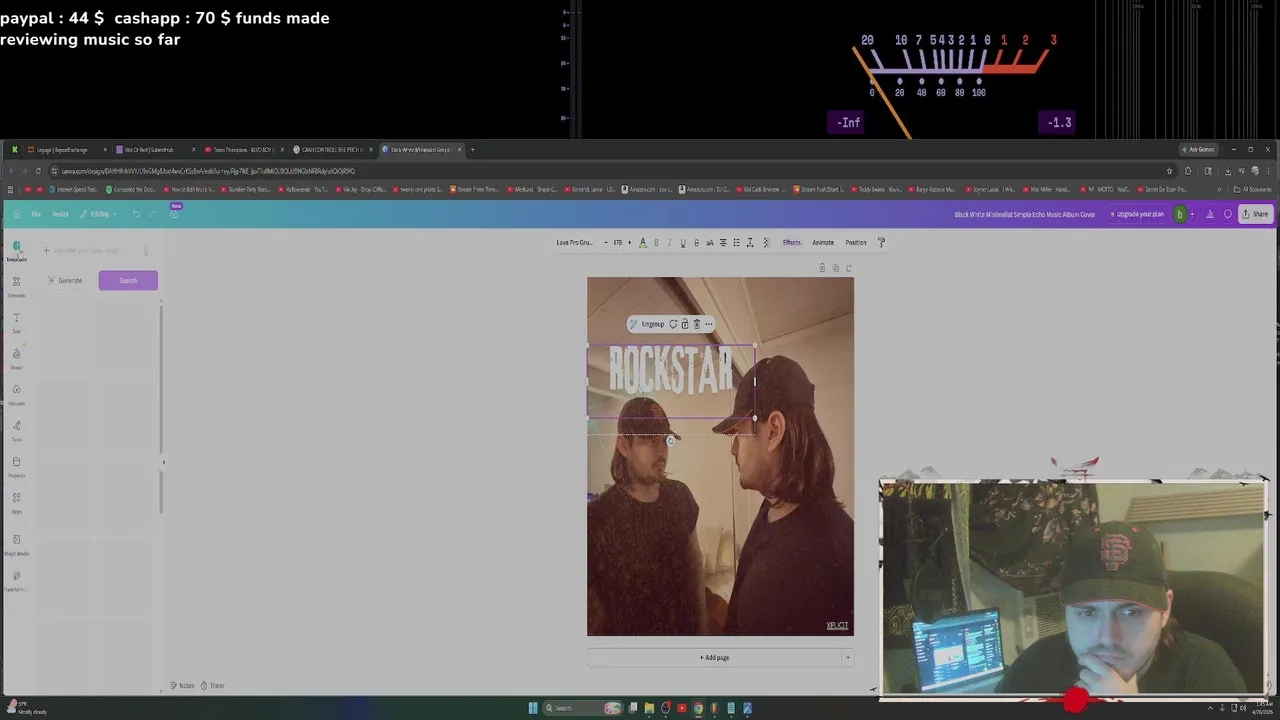Toggle bulleted list formatting
This screenshot has width=1280, height=720.
click(x=737, y=242)
